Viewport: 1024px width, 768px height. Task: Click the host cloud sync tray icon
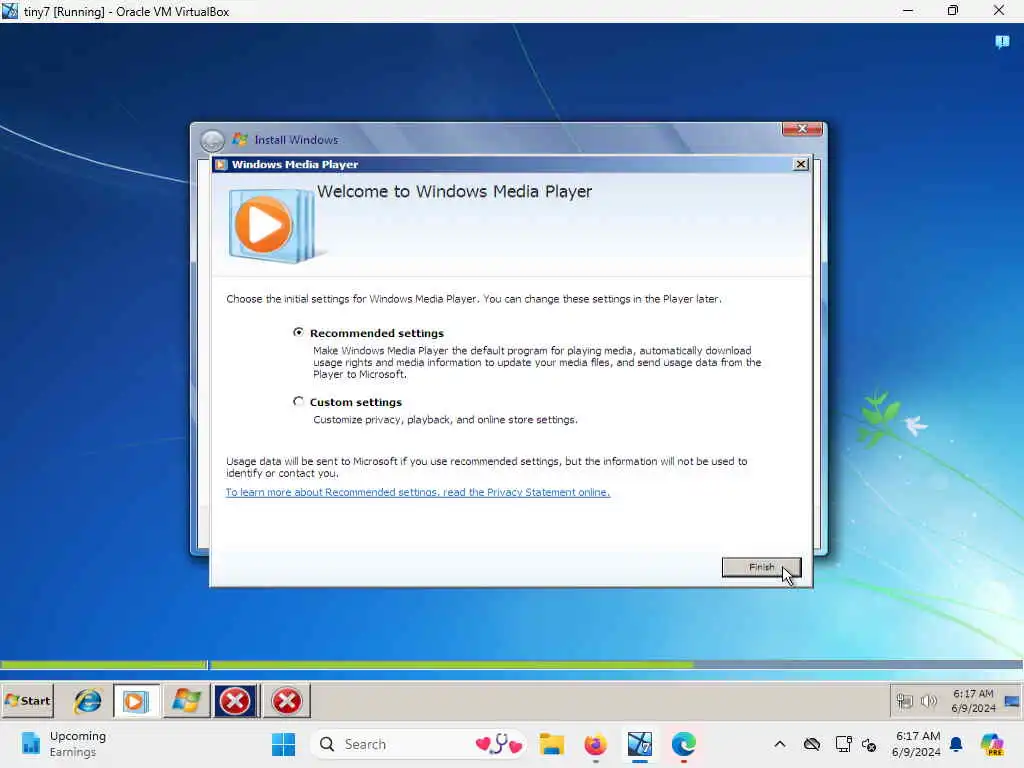click(x=812, y=744)
